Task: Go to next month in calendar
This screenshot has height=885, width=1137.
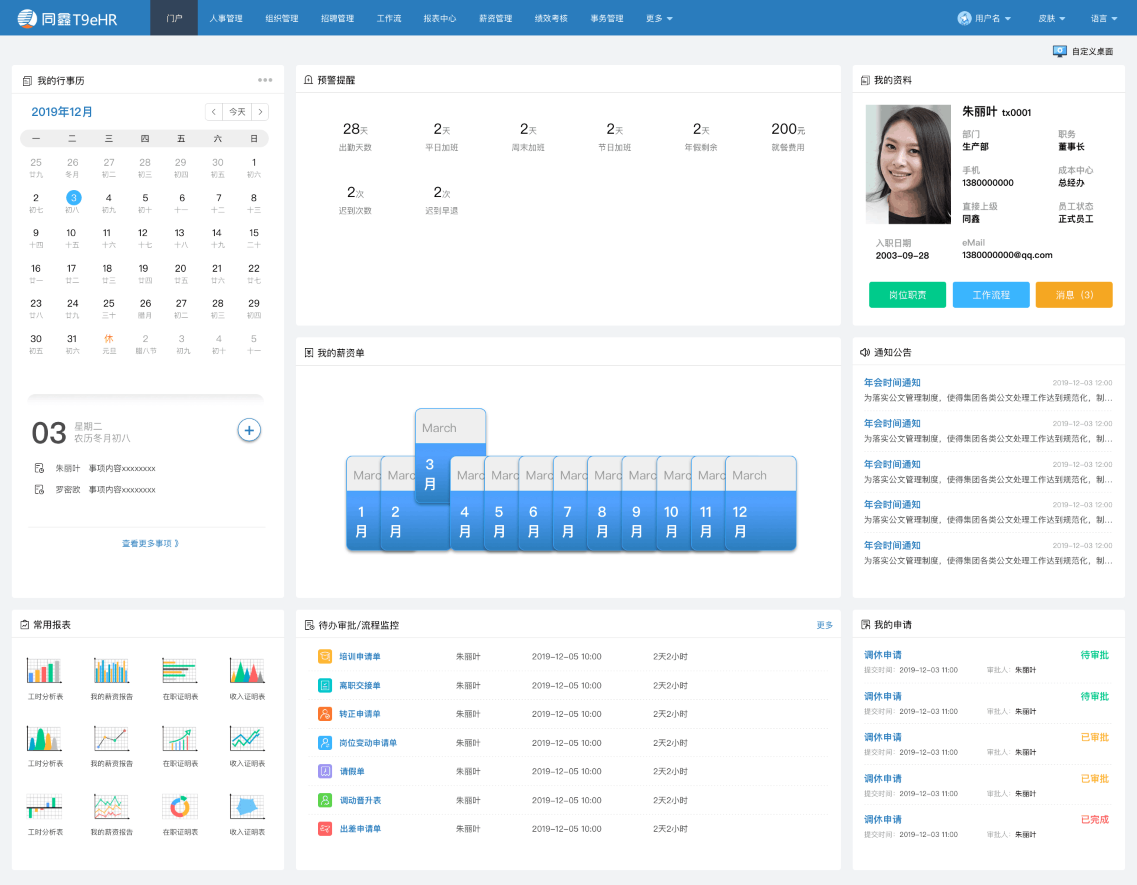Action: pos(260,112)
